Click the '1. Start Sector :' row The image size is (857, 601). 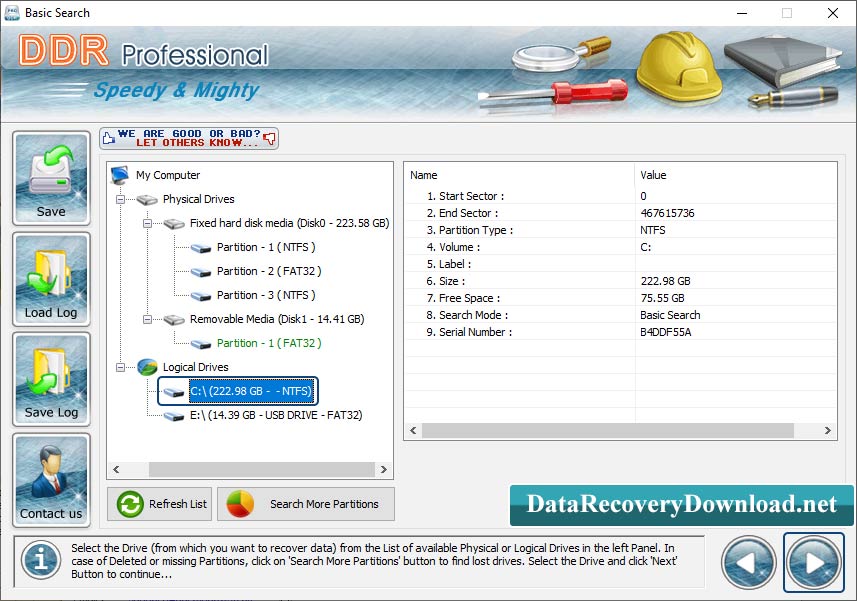(x=621, y=196)
